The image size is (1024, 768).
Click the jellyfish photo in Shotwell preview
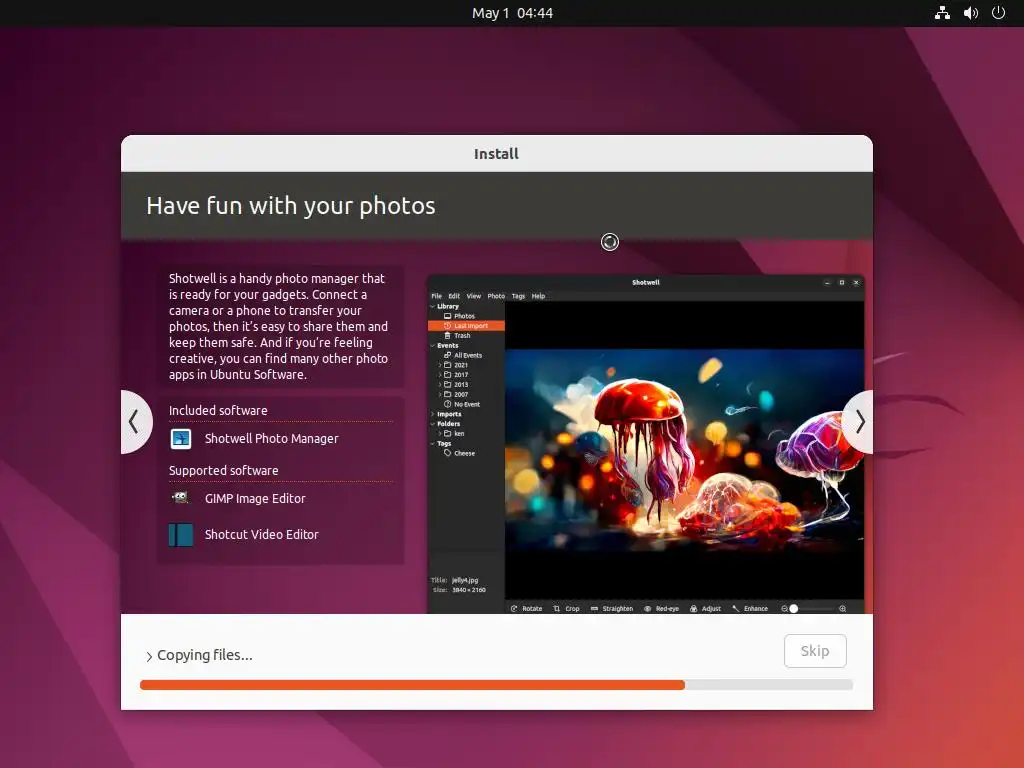[x=684, y=451]
